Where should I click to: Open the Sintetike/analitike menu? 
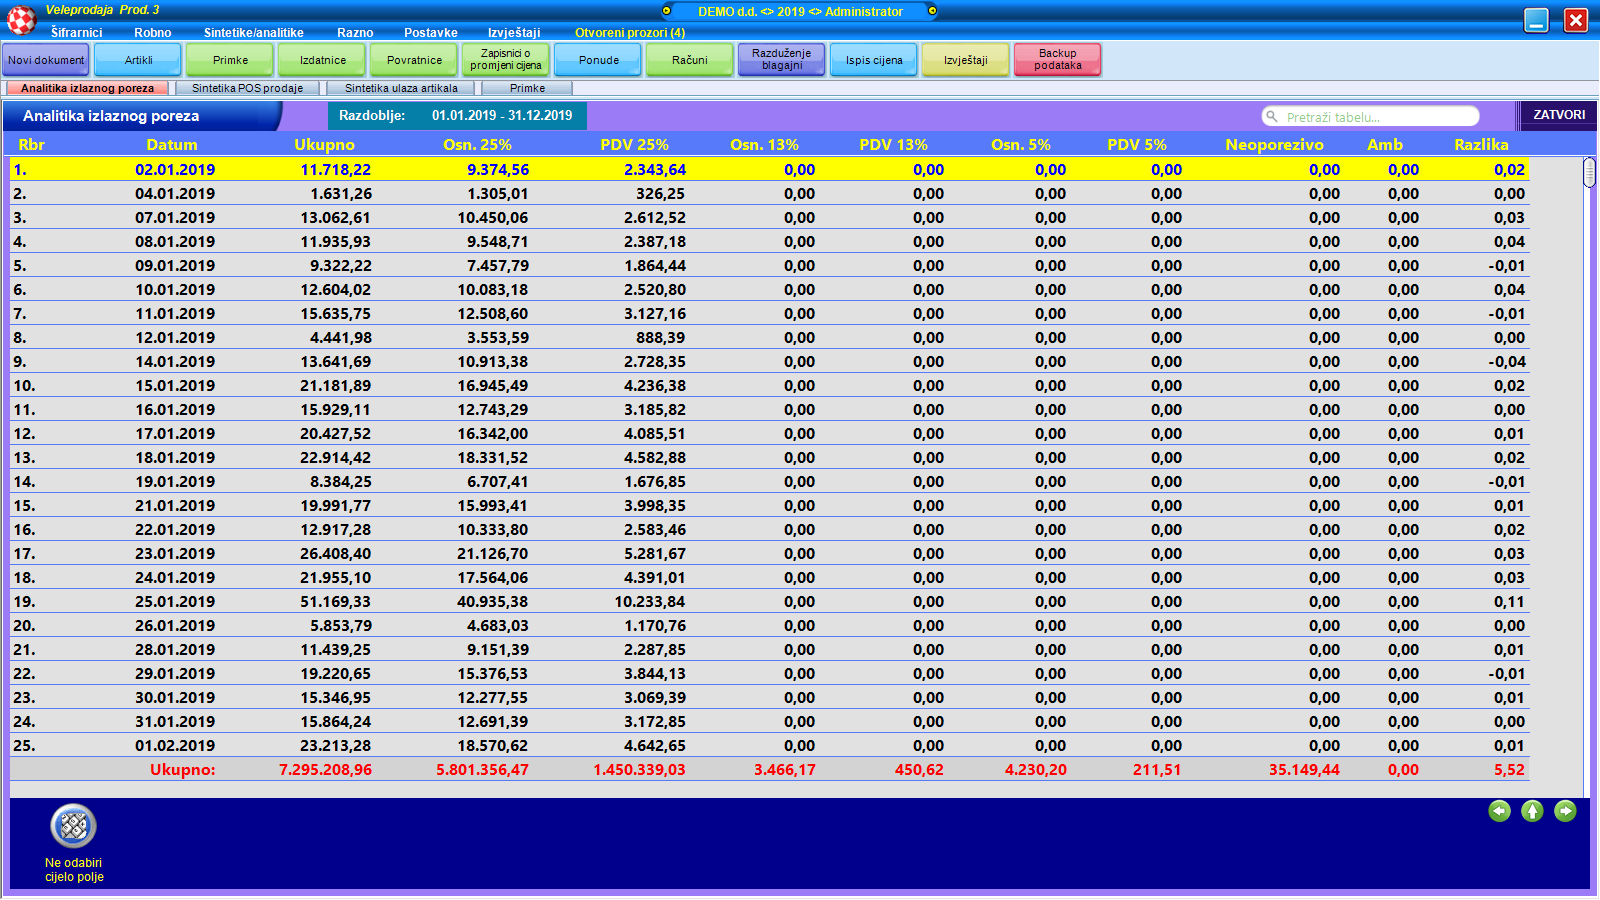253,33
